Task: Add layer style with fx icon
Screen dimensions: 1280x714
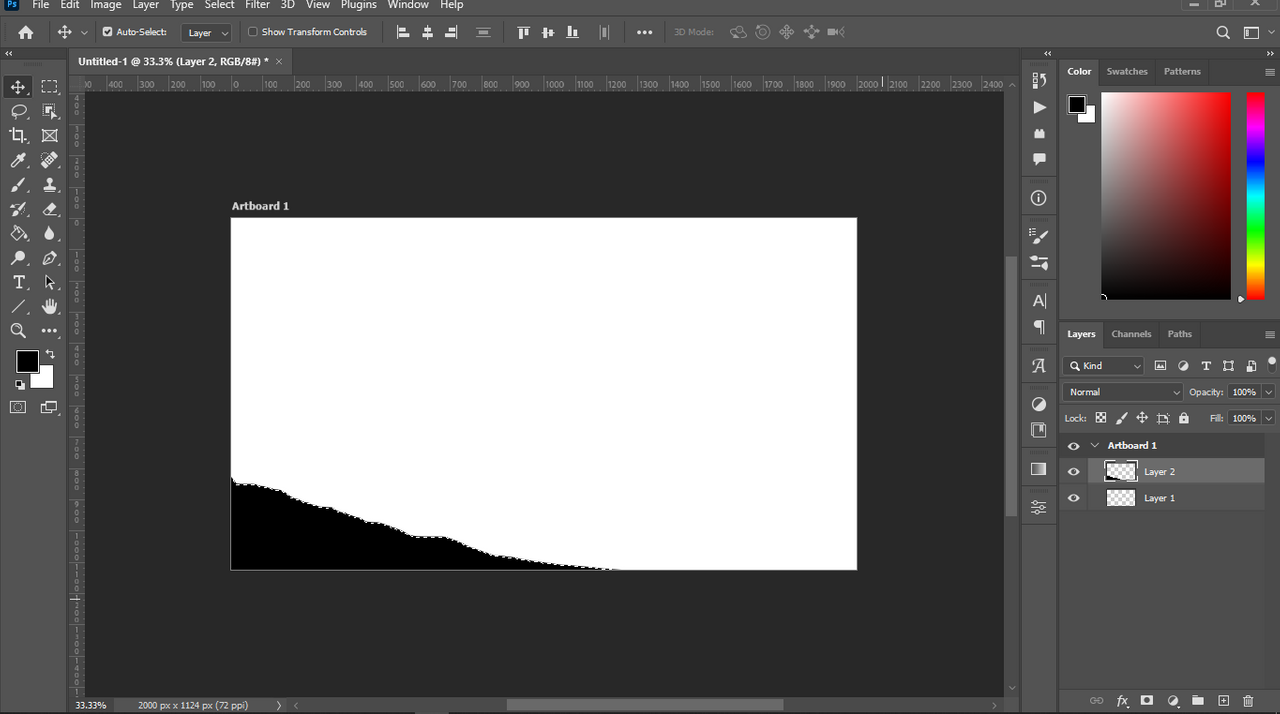Action: click(x=1122, y=701)
